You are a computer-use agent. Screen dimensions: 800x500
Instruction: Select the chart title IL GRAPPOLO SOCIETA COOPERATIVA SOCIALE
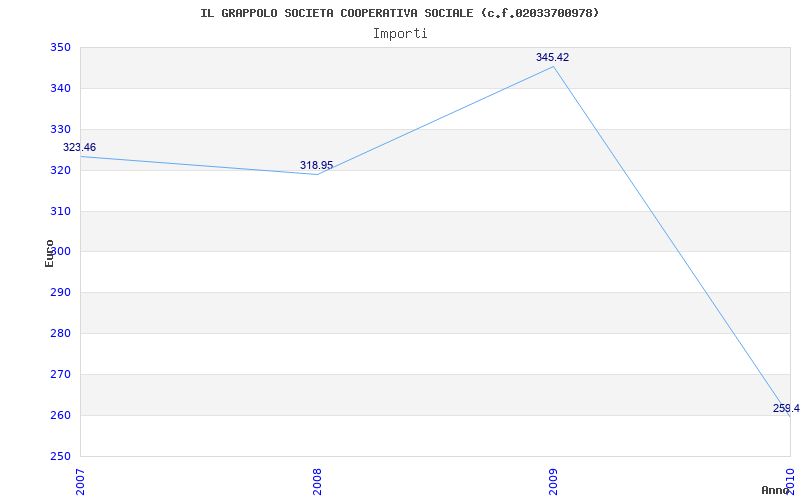click(x=400, y=13)
